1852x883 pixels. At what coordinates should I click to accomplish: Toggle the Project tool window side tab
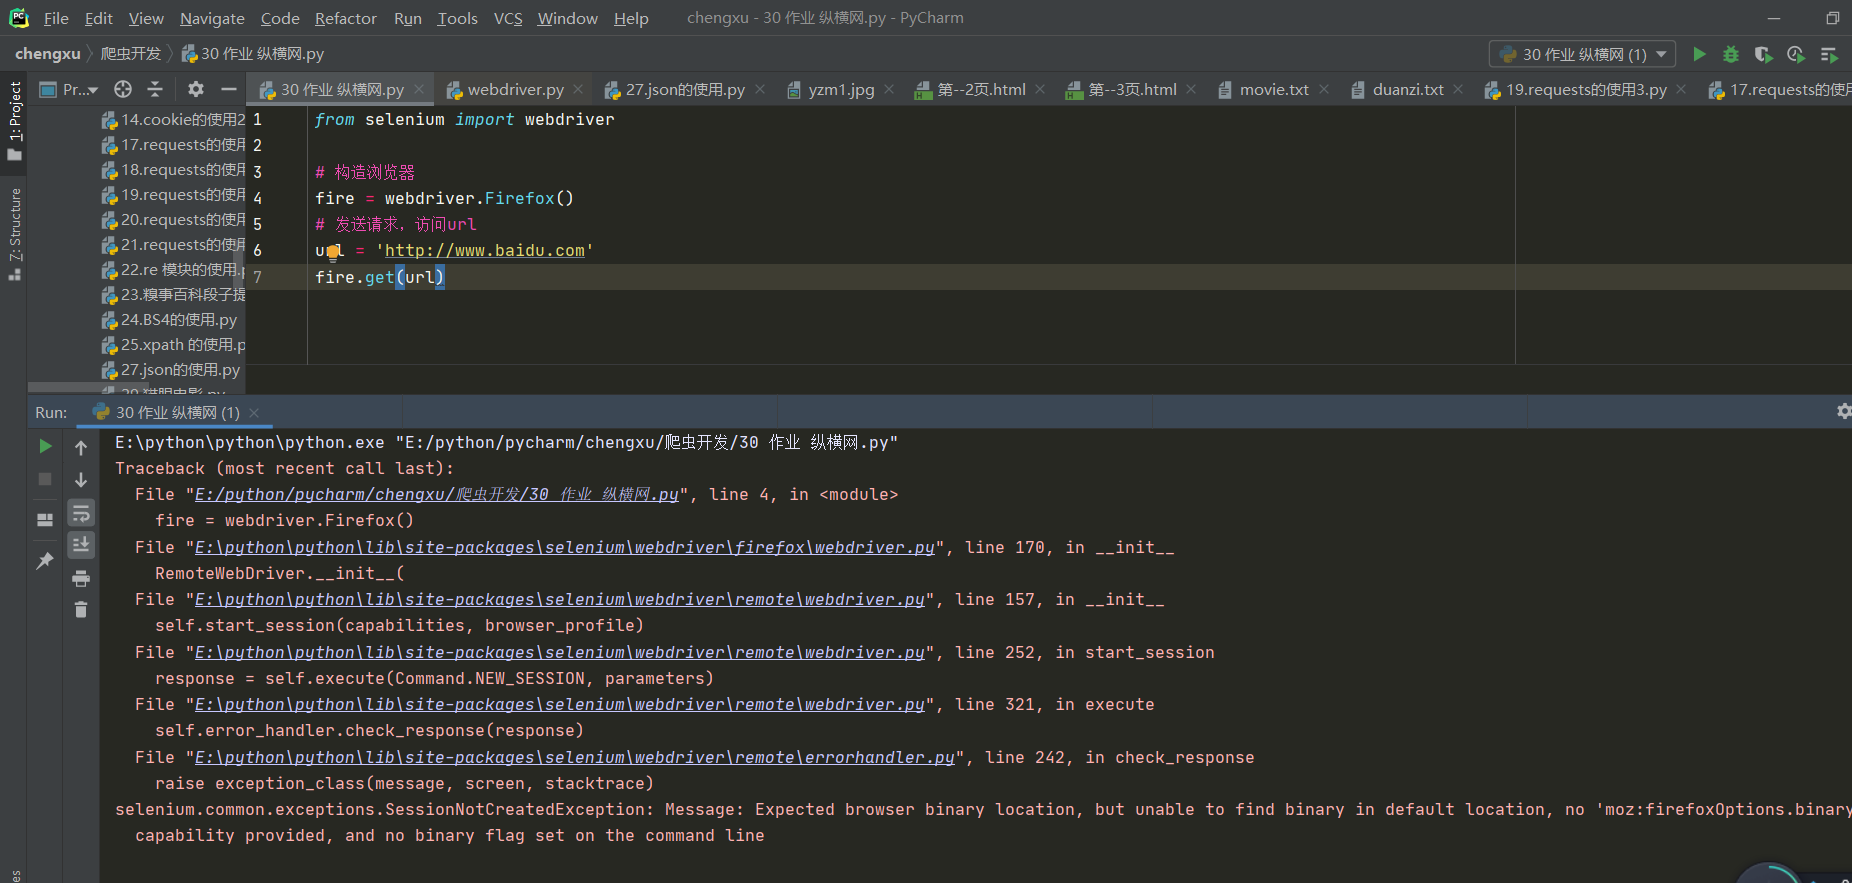click(14, 120)
